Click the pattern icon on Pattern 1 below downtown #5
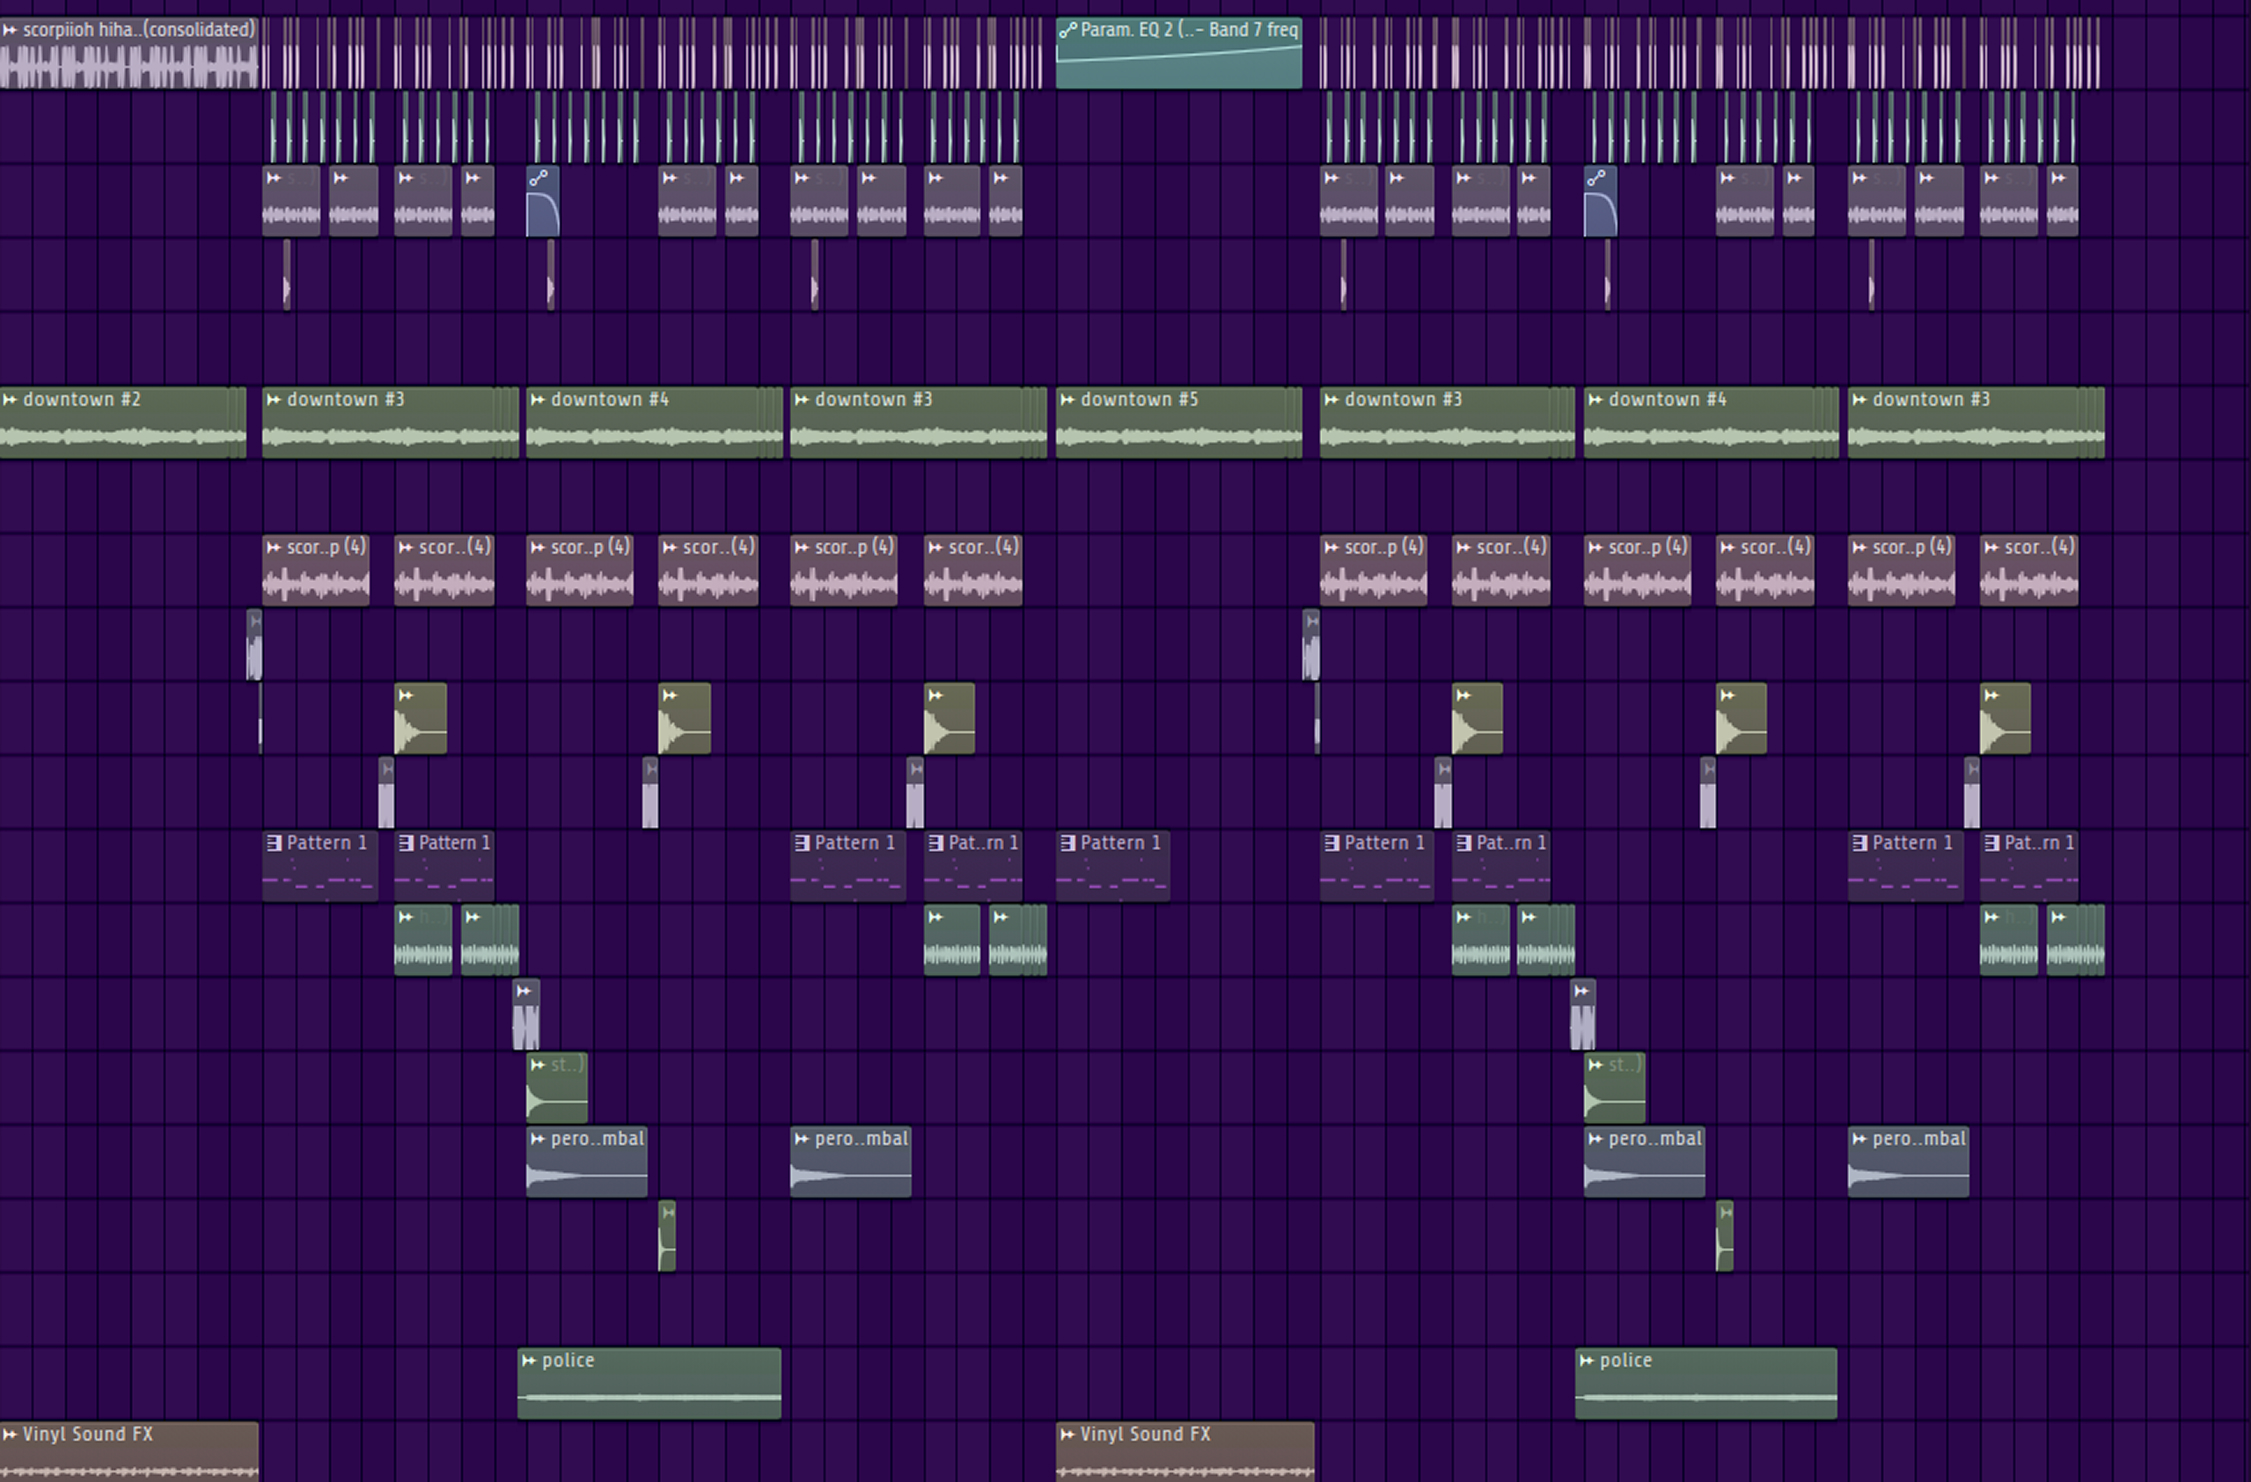 (1067, 843)
